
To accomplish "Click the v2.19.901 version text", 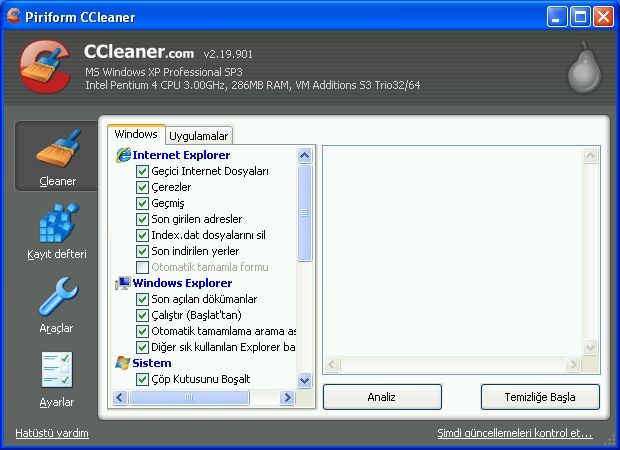I will tap(228, 54).
